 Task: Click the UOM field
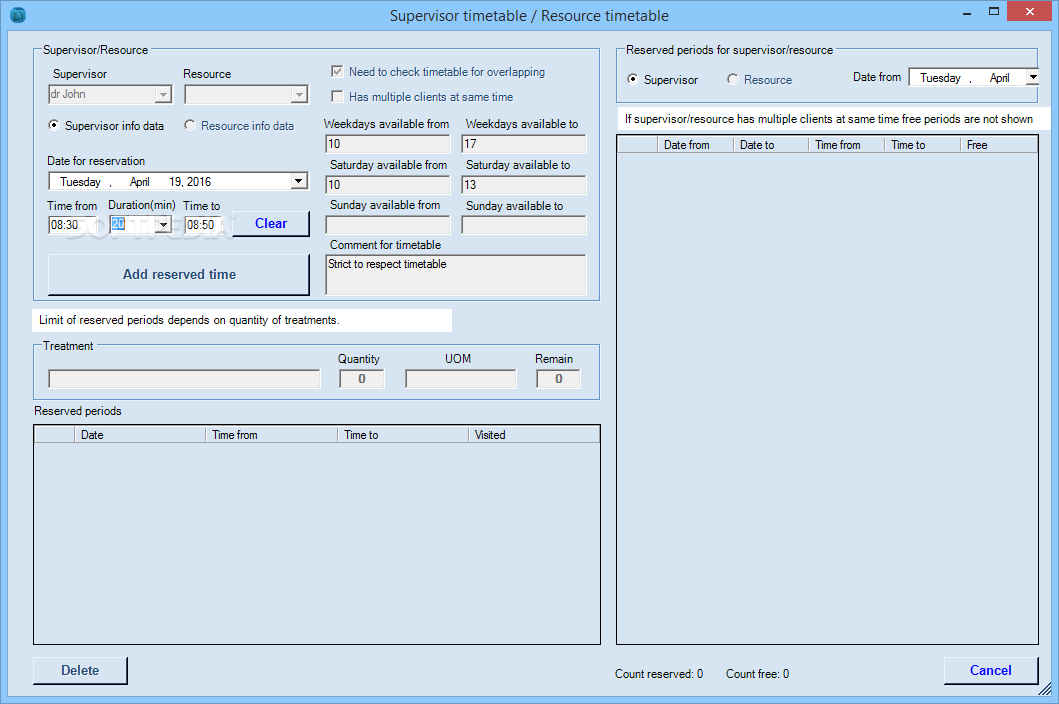[x=461, y=379]
